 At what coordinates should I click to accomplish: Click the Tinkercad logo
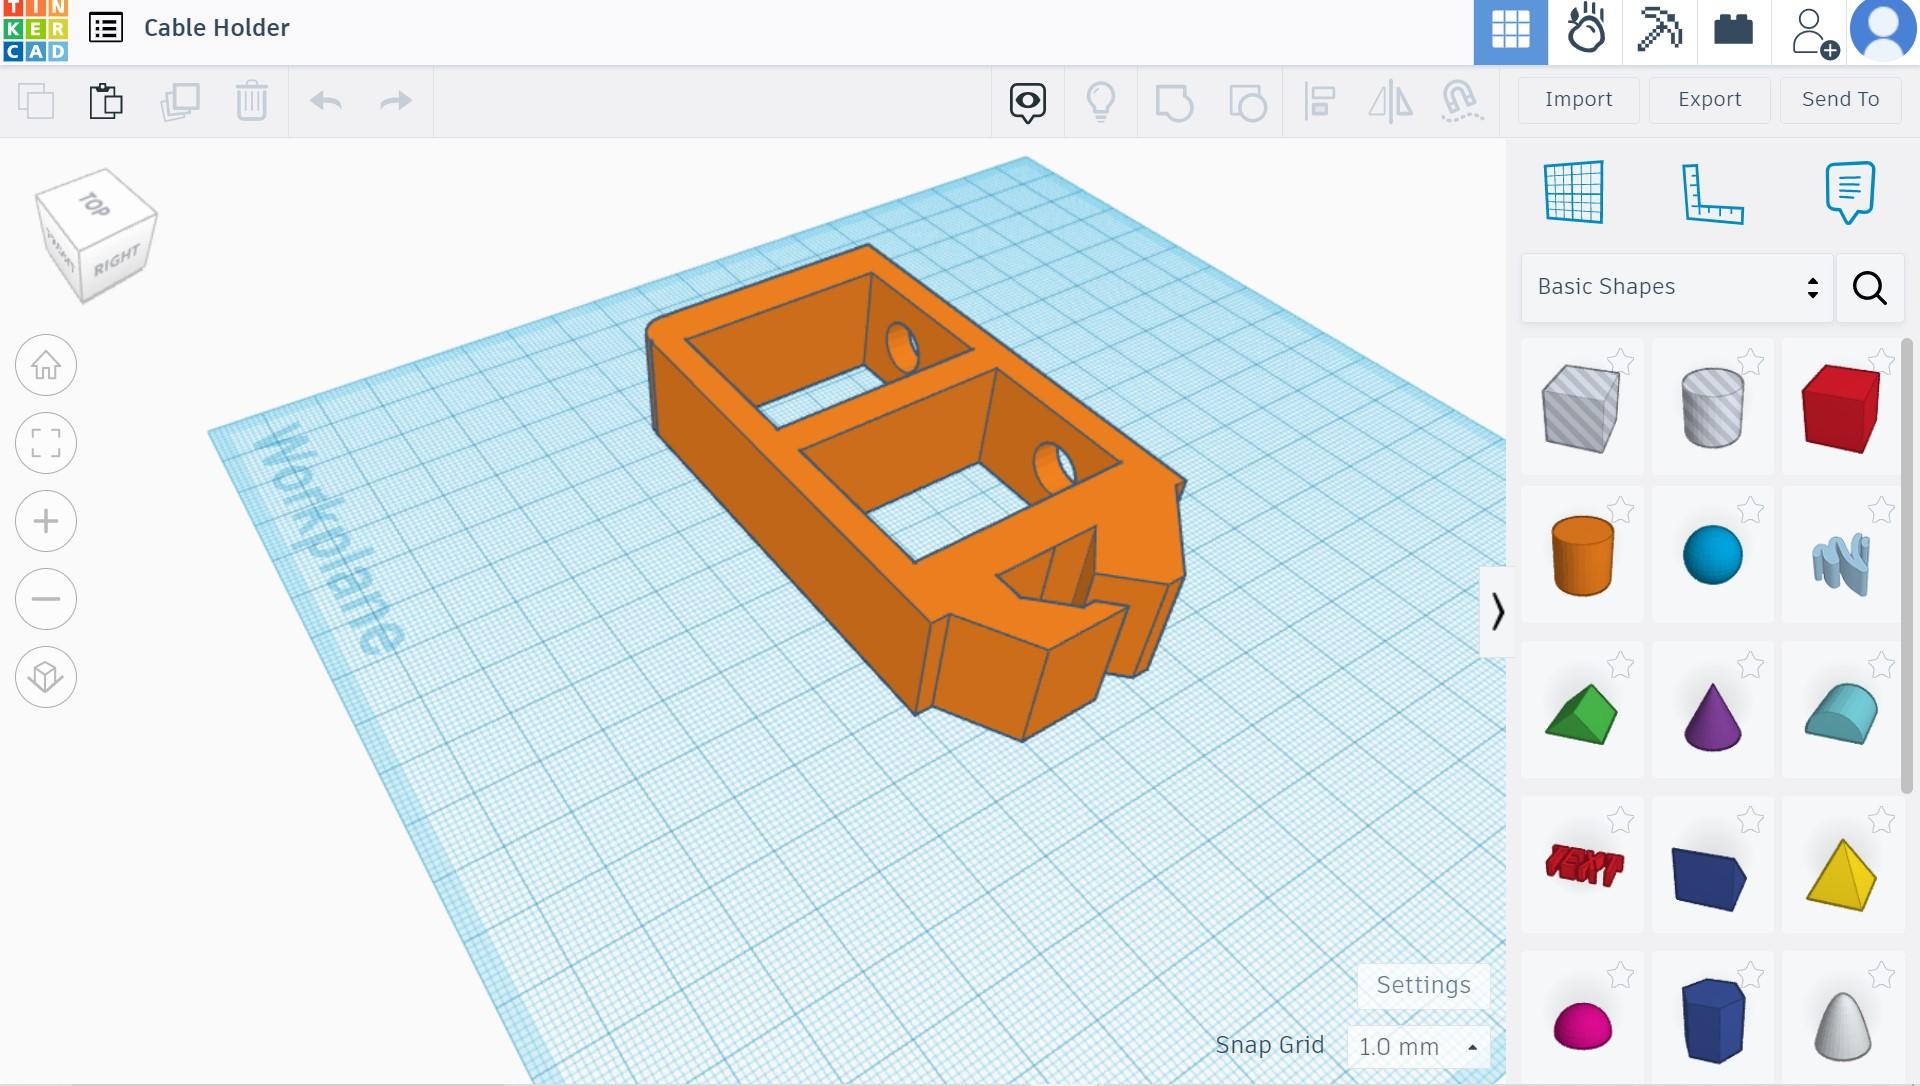(x=36, y=30)
